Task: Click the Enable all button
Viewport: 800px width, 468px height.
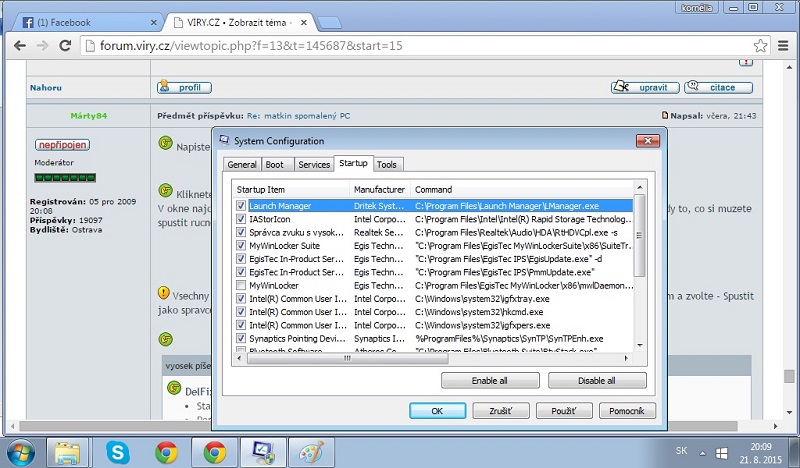Action: pyautogui.click(x=489, y=381)
